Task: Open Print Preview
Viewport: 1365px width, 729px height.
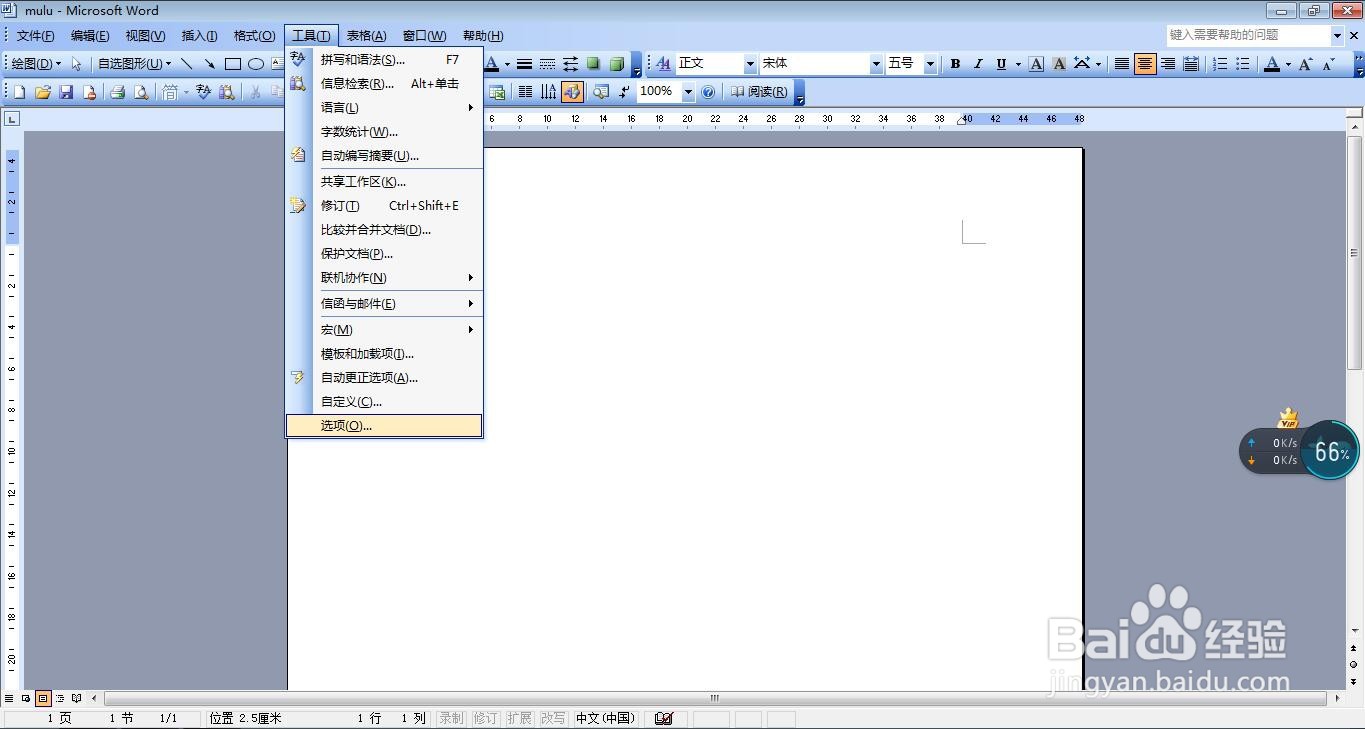Action: coord(141,92)
